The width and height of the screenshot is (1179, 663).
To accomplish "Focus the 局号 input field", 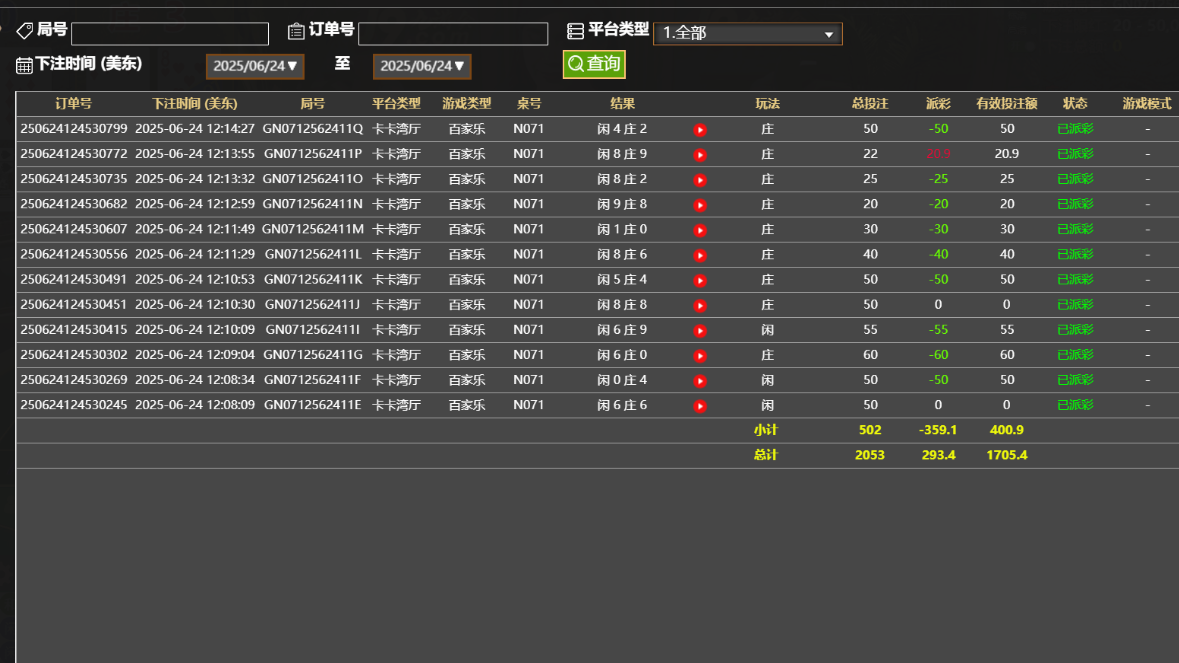I will [170, 34].
